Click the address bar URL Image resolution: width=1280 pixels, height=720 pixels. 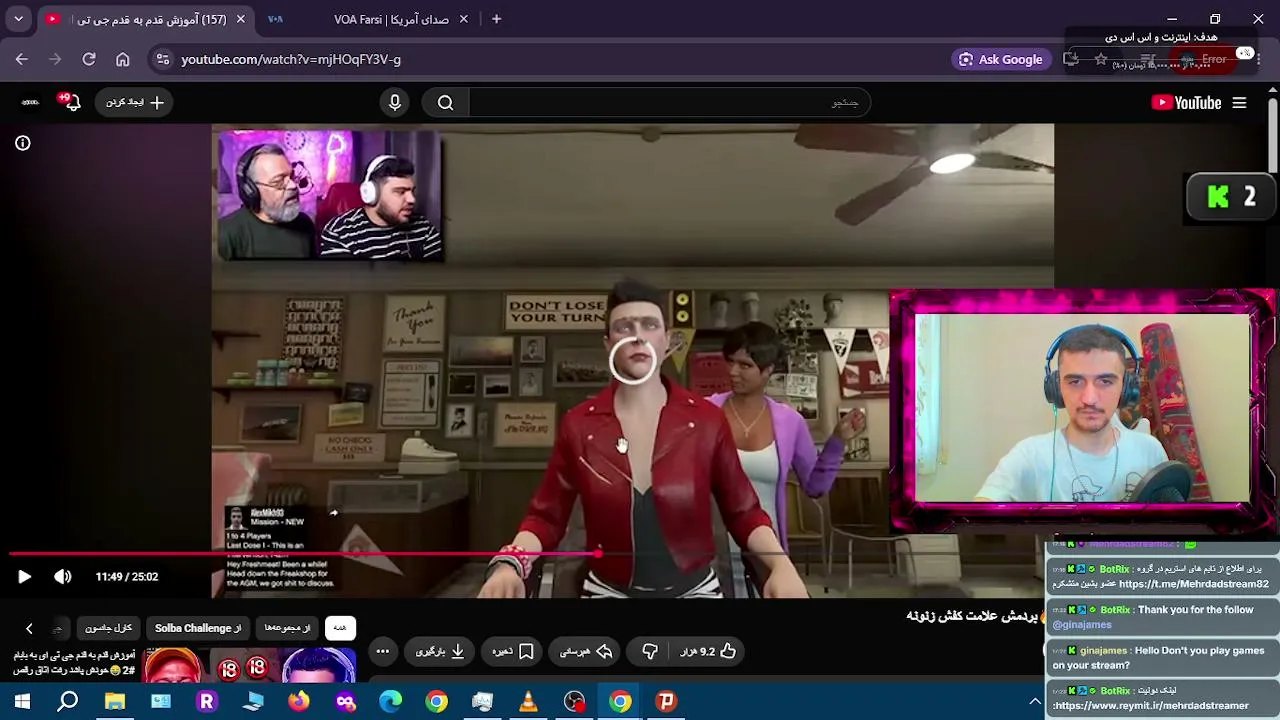point(291,59)
